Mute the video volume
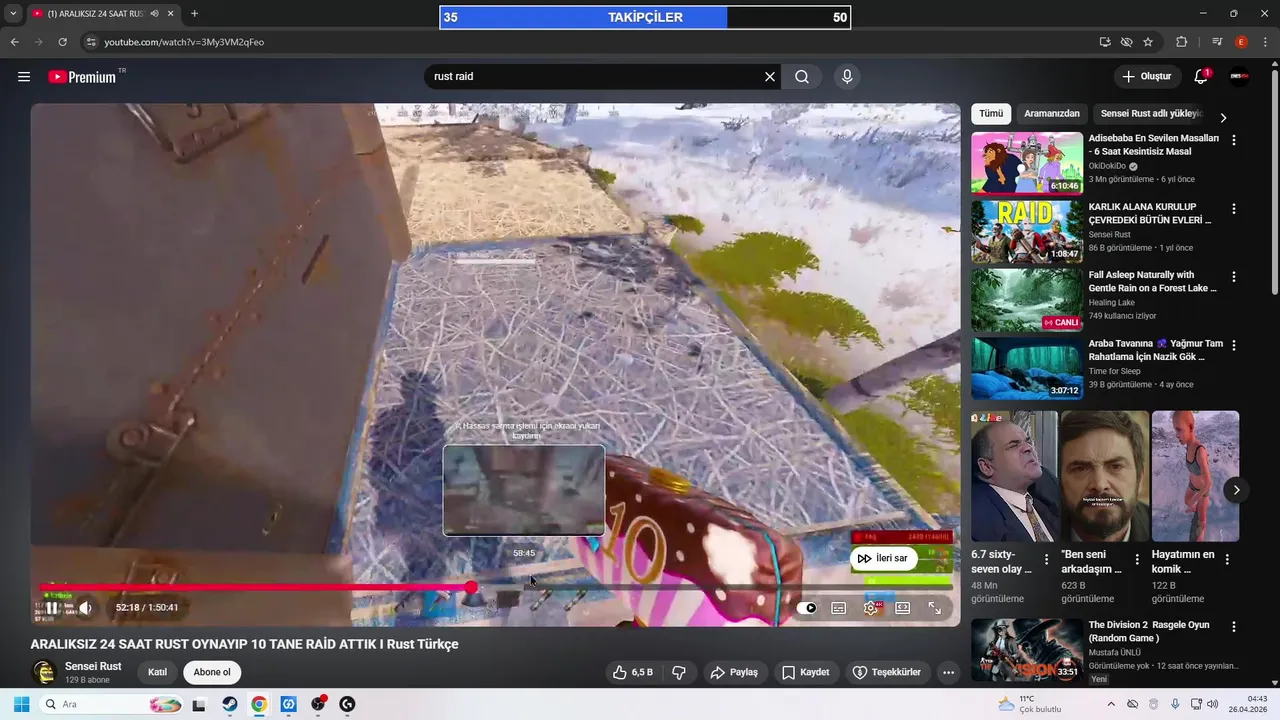 [x=86, y=607]
